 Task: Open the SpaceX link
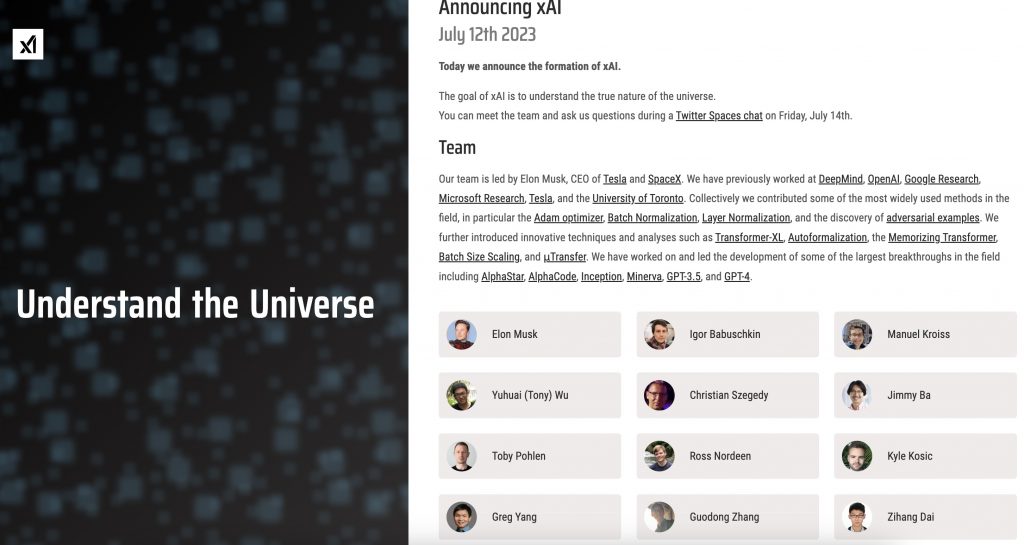664,179
